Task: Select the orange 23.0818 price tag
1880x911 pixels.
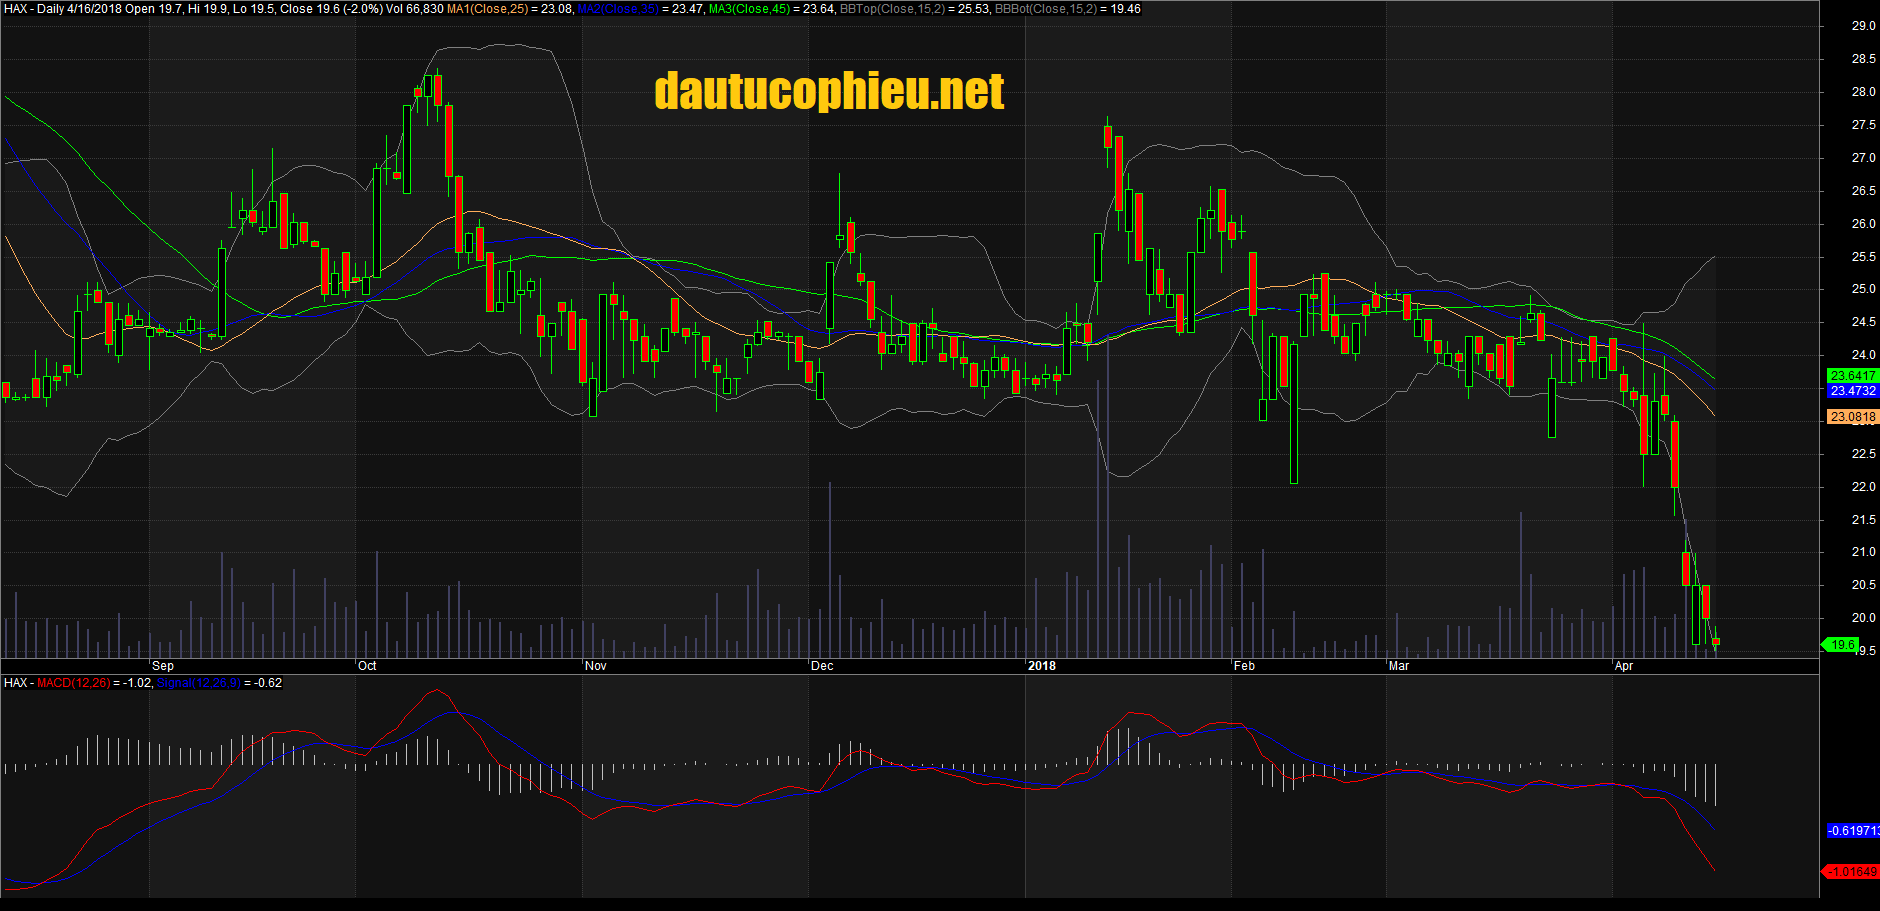Action: [x=1853, y=417]
